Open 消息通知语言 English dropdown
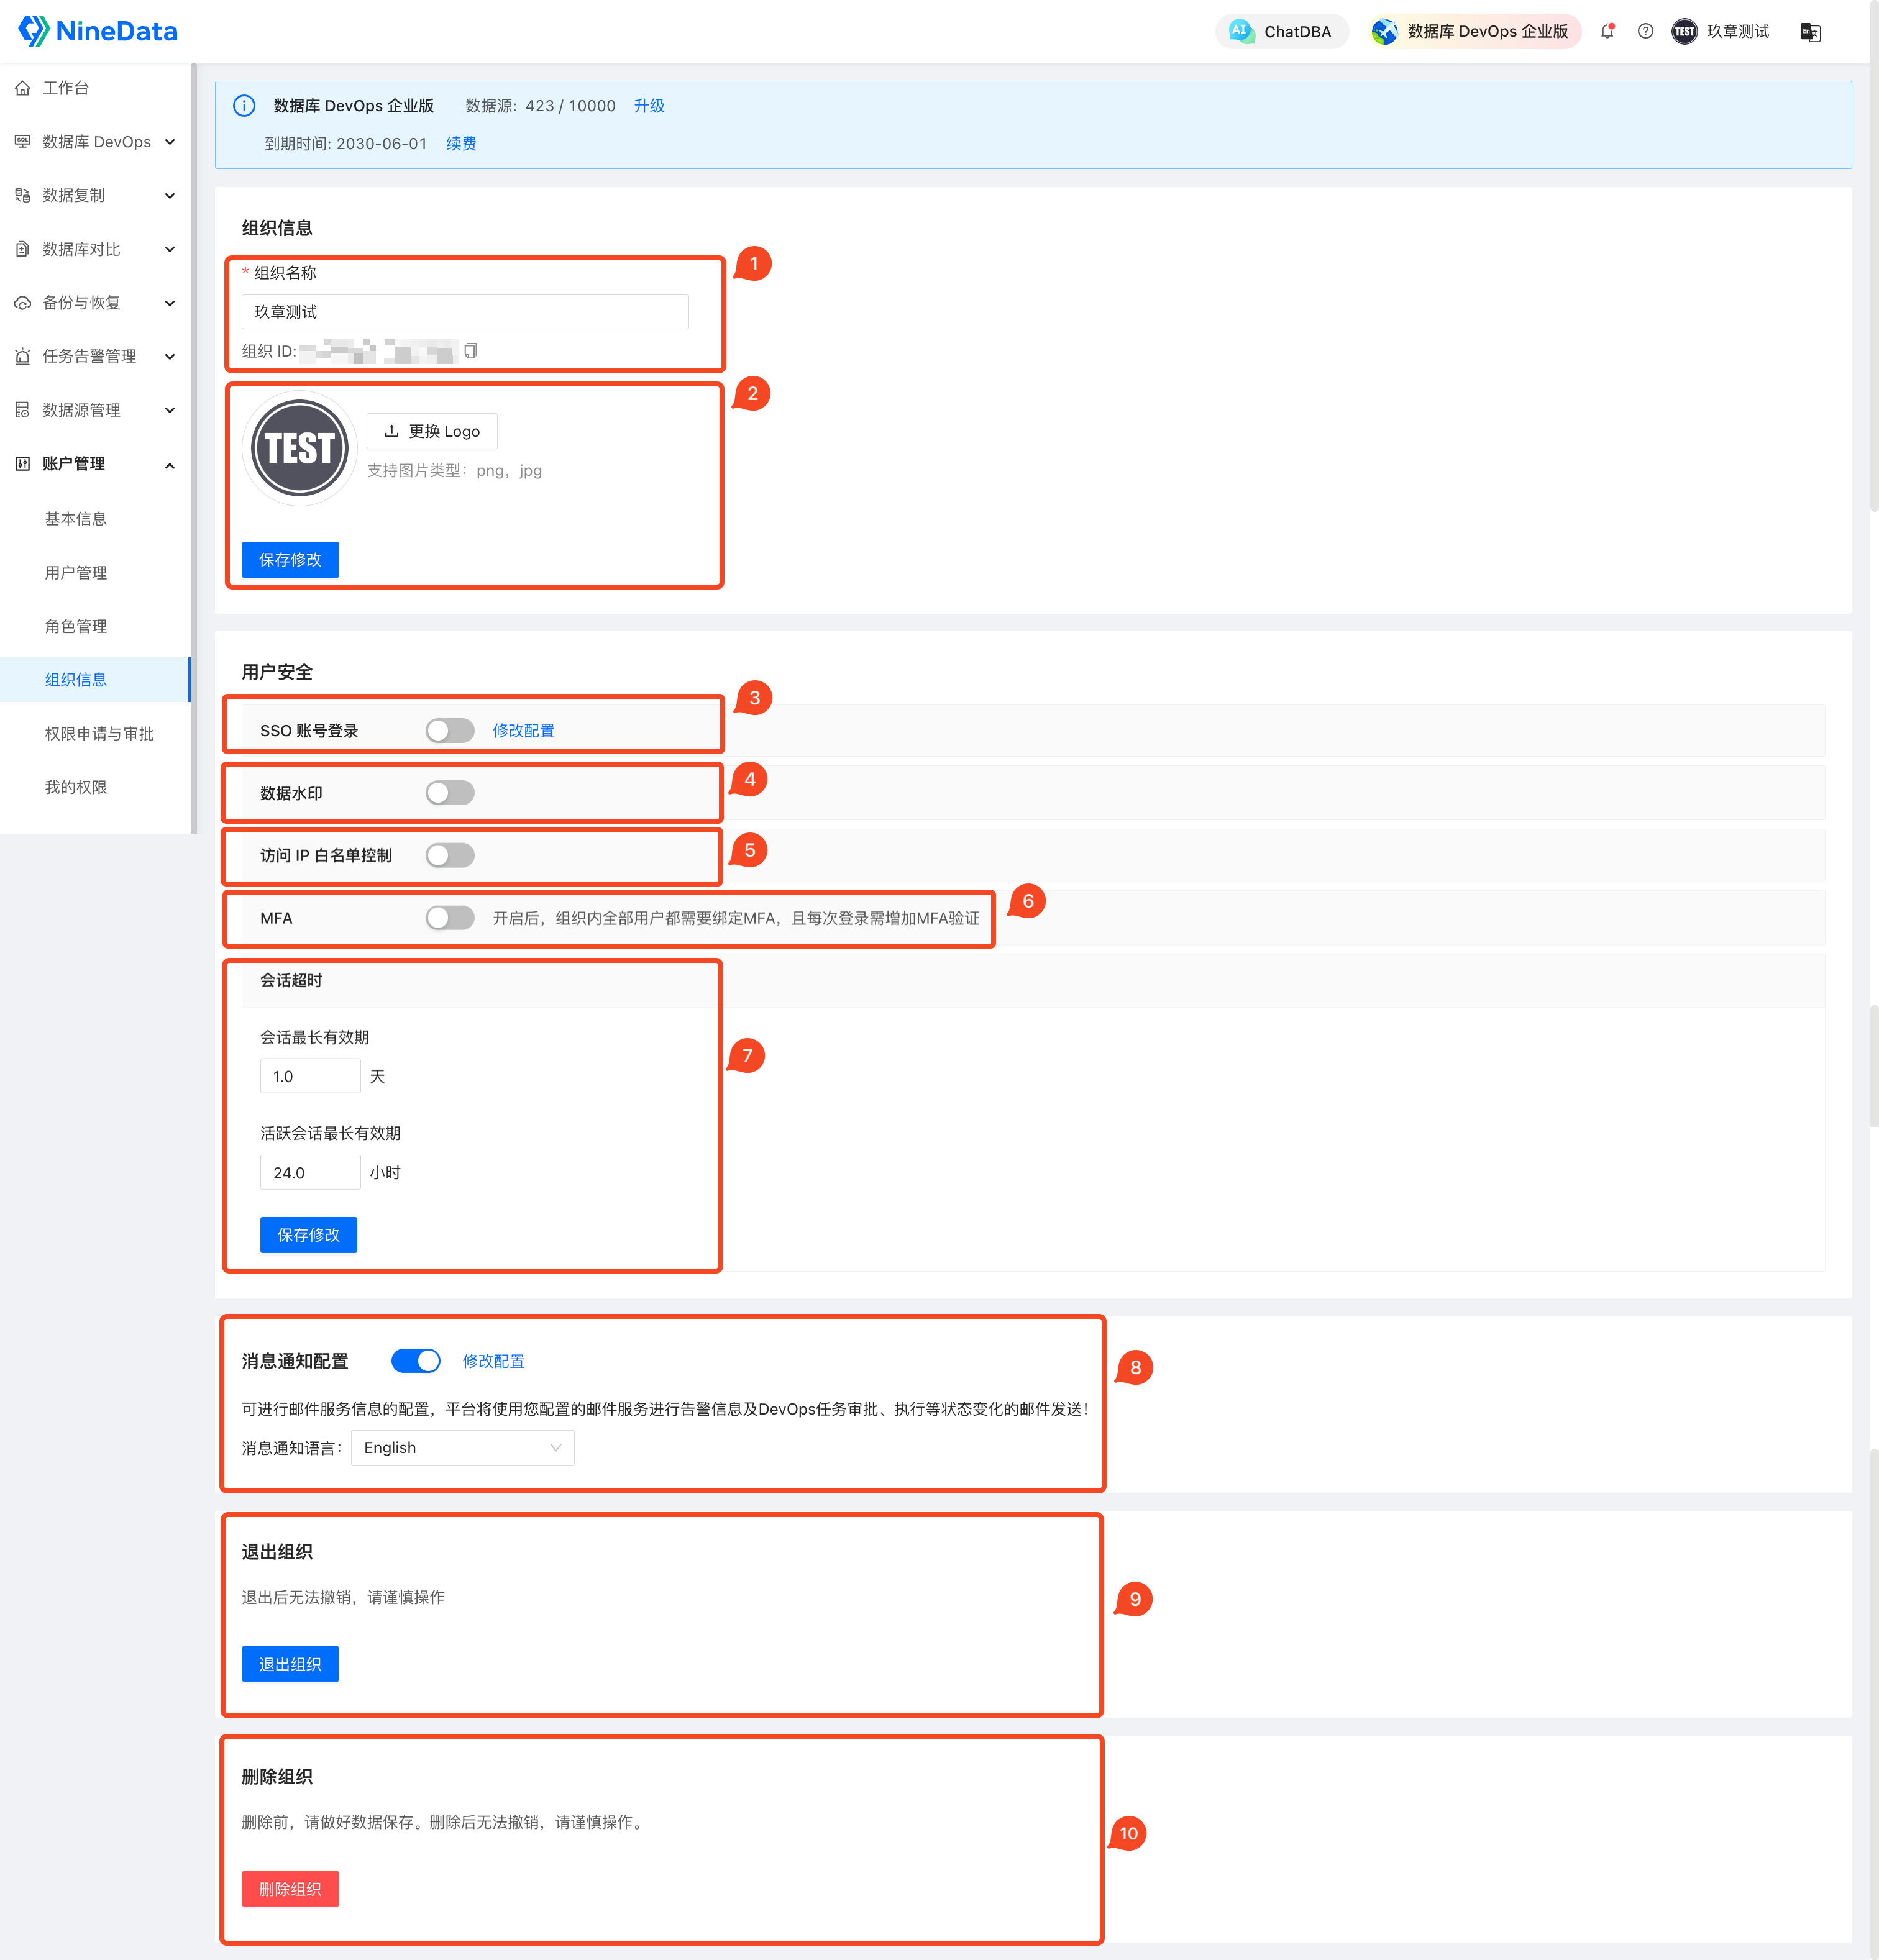The image size is (1879, 1960). (x=462, y=1448)
